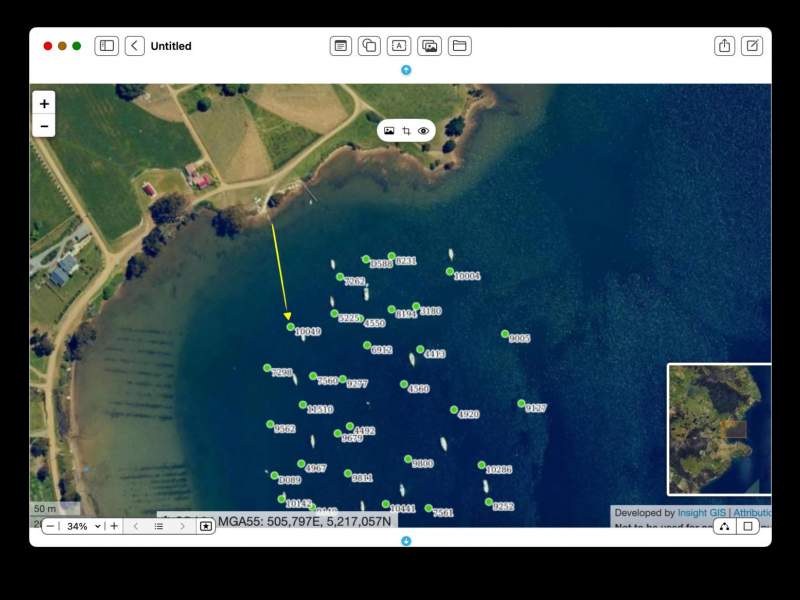Select mooring marker 9005
Viewport: 800px width, 600px height.
[505, 334]
